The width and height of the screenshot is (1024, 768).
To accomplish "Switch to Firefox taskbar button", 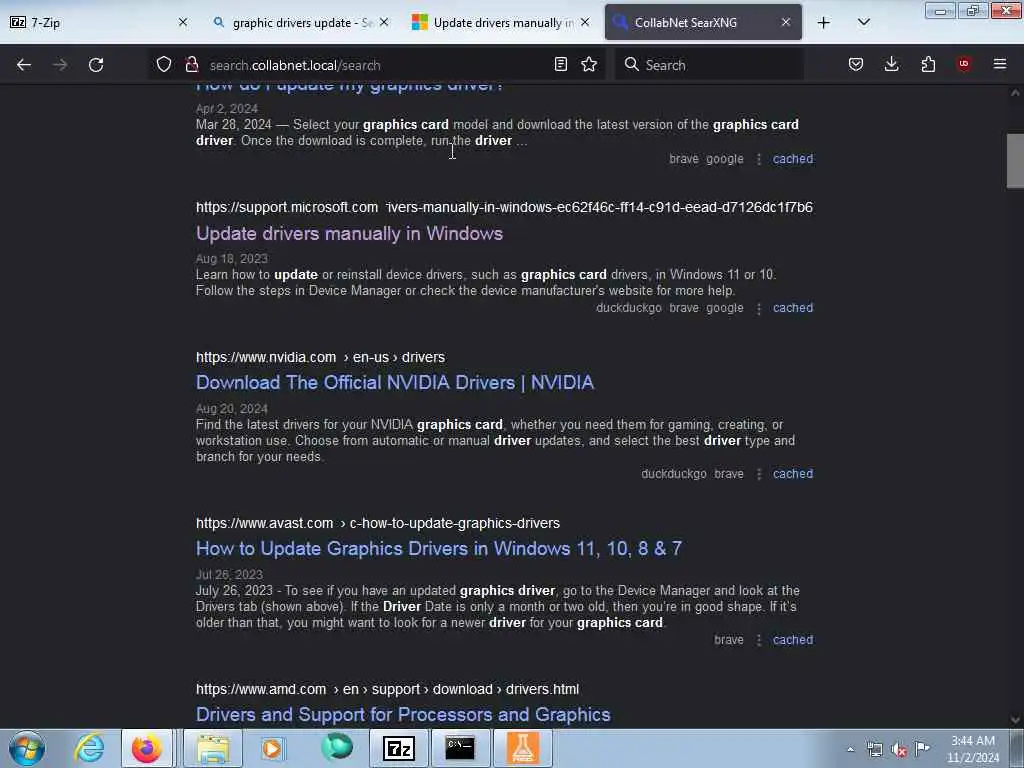I will (x=147, y=748).
